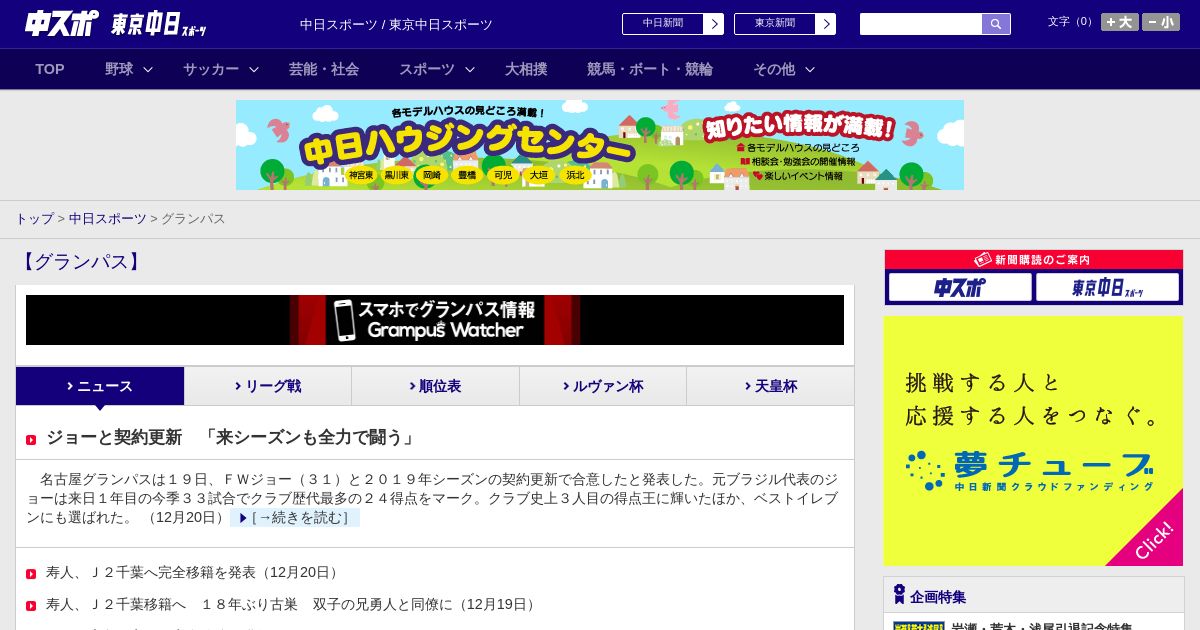Click the 中スポ subscription button in sidebar
The width and height of the screenshot is (1200, 630).
(x=960, y=287)
